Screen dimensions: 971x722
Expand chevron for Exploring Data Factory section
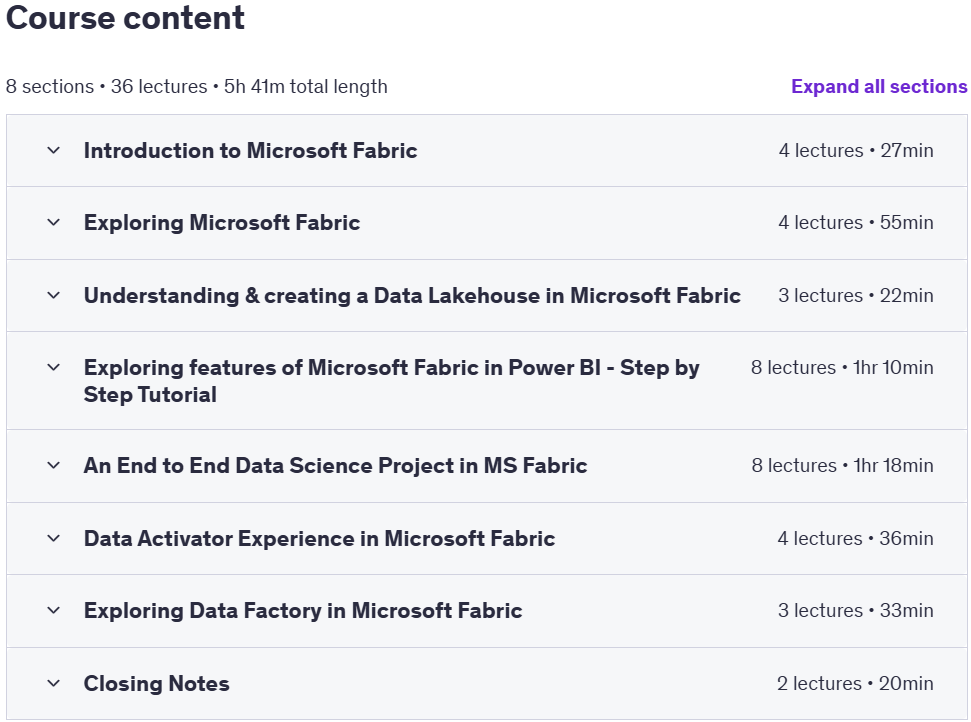(54, 610)
